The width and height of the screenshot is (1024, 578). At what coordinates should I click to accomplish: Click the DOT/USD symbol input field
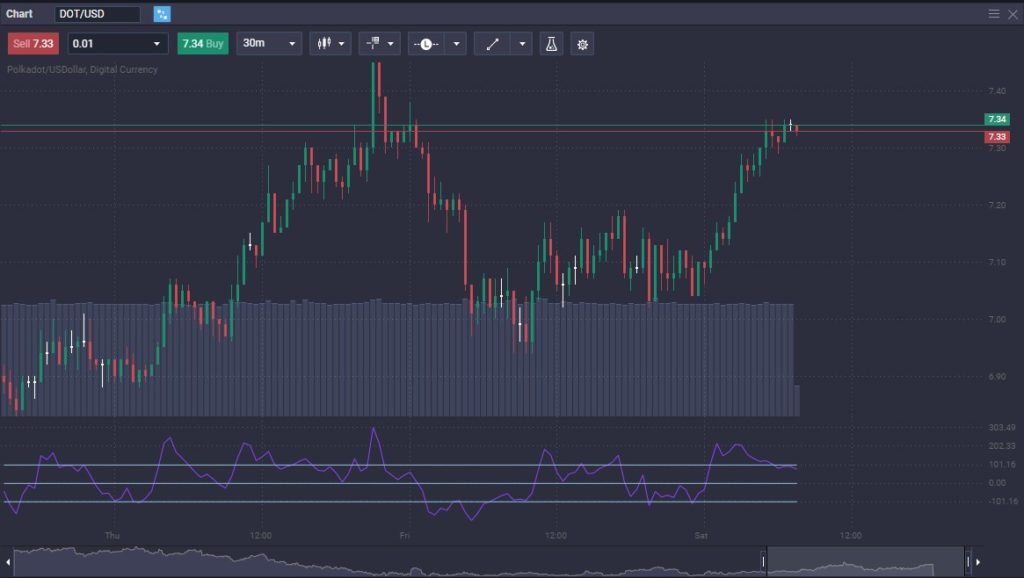[97, 14]
